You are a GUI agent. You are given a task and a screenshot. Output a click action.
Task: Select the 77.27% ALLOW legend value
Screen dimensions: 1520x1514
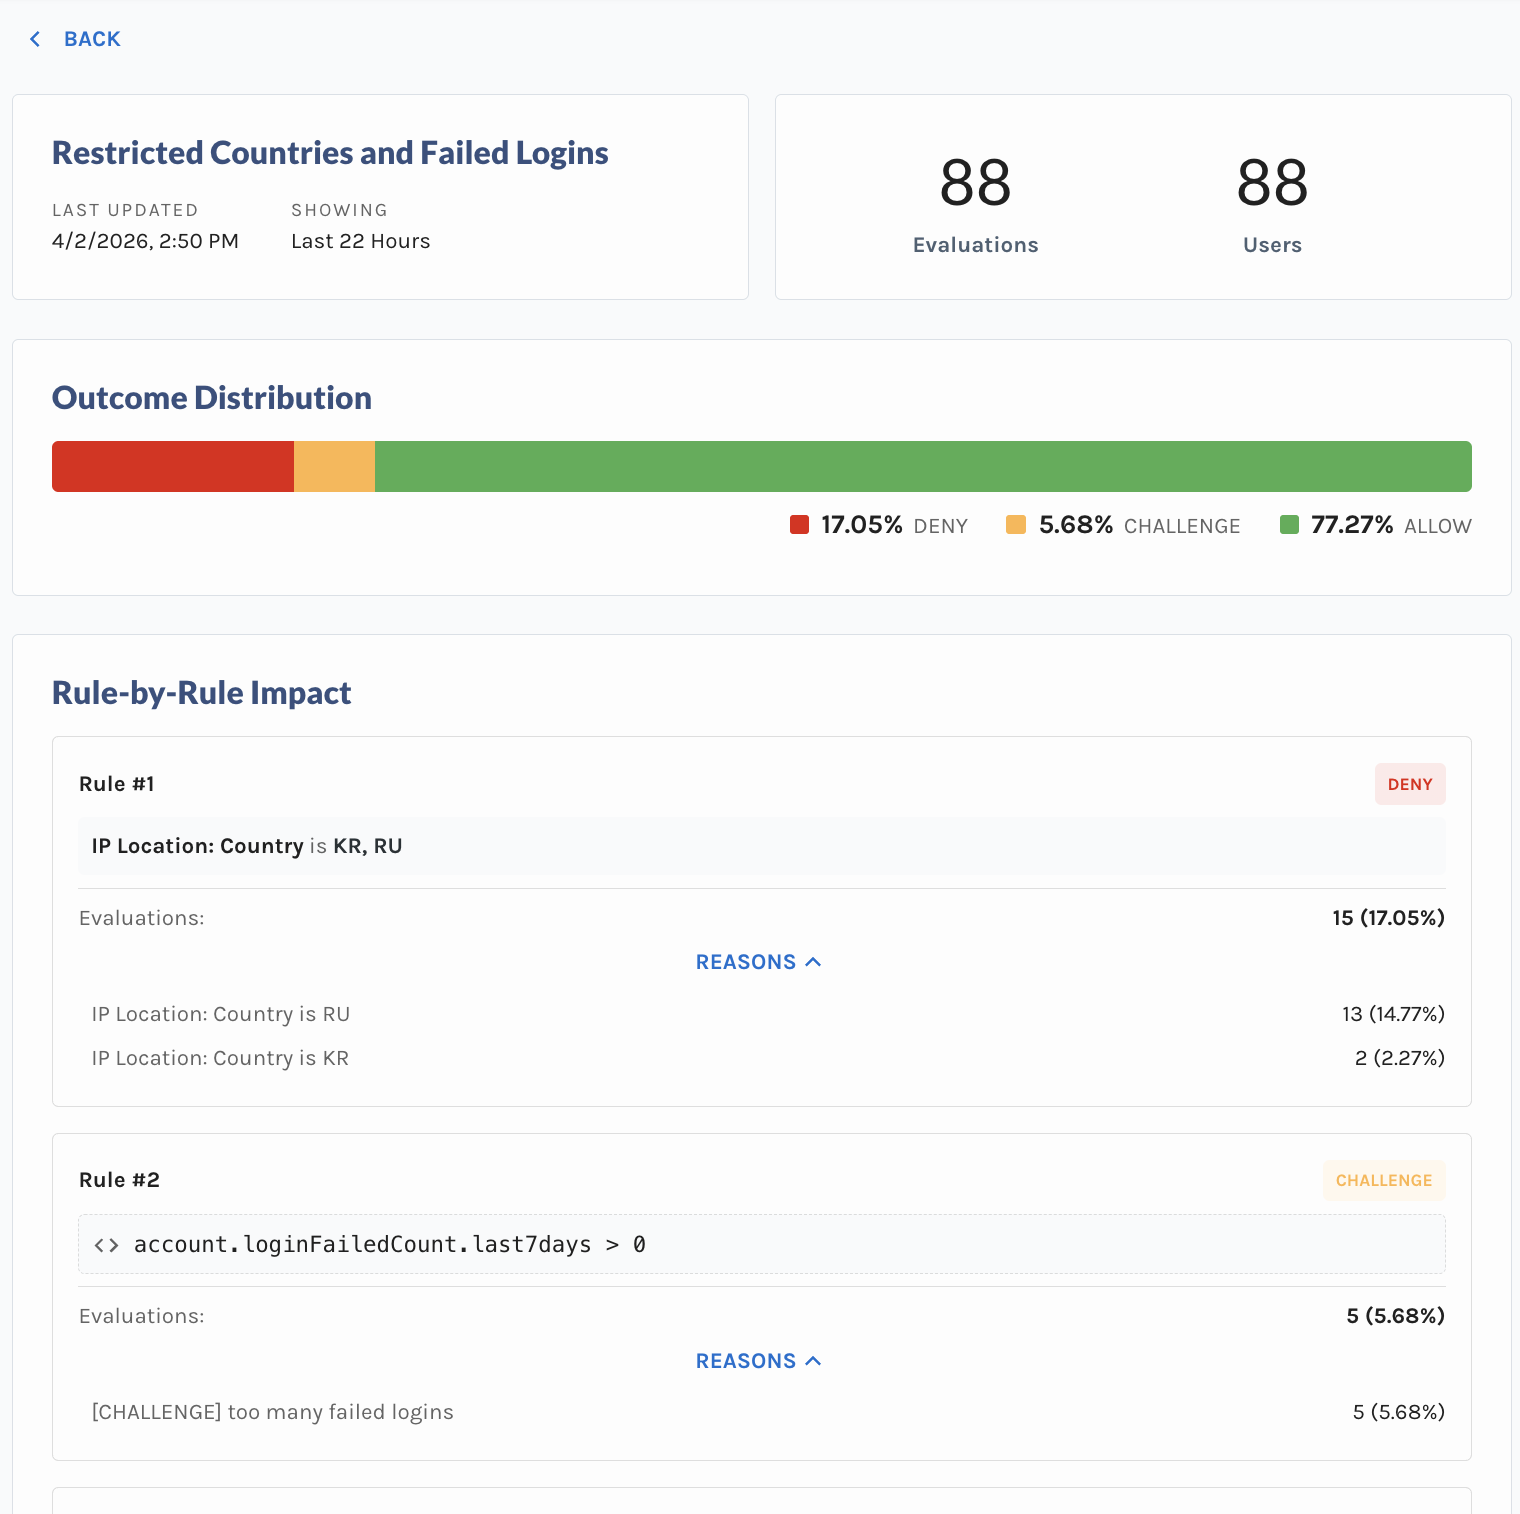point(1352,525)
